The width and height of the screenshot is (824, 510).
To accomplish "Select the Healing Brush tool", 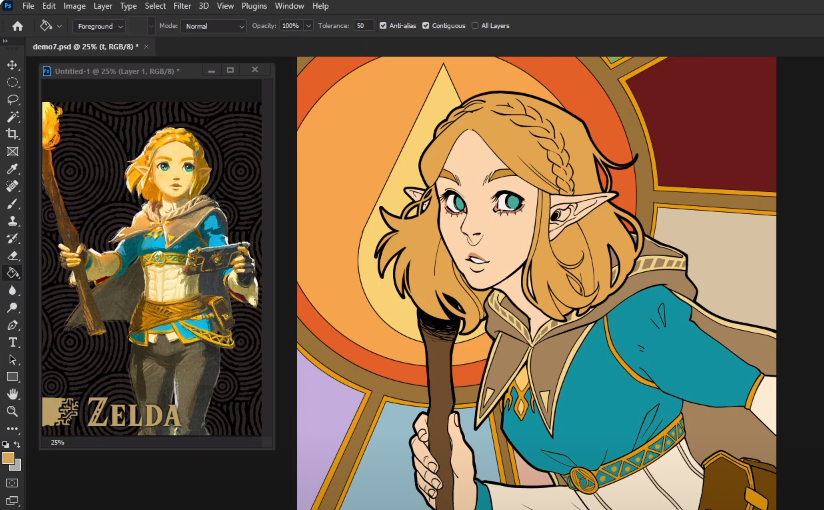I will coord(12,186).
